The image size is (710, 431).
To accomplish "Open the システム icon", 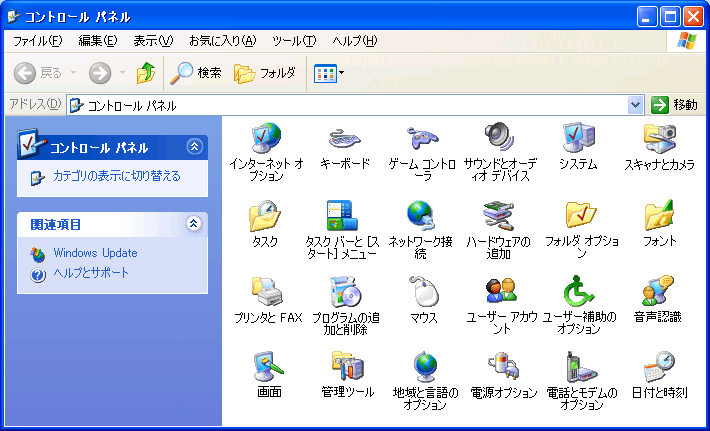I will coord(578,138).
